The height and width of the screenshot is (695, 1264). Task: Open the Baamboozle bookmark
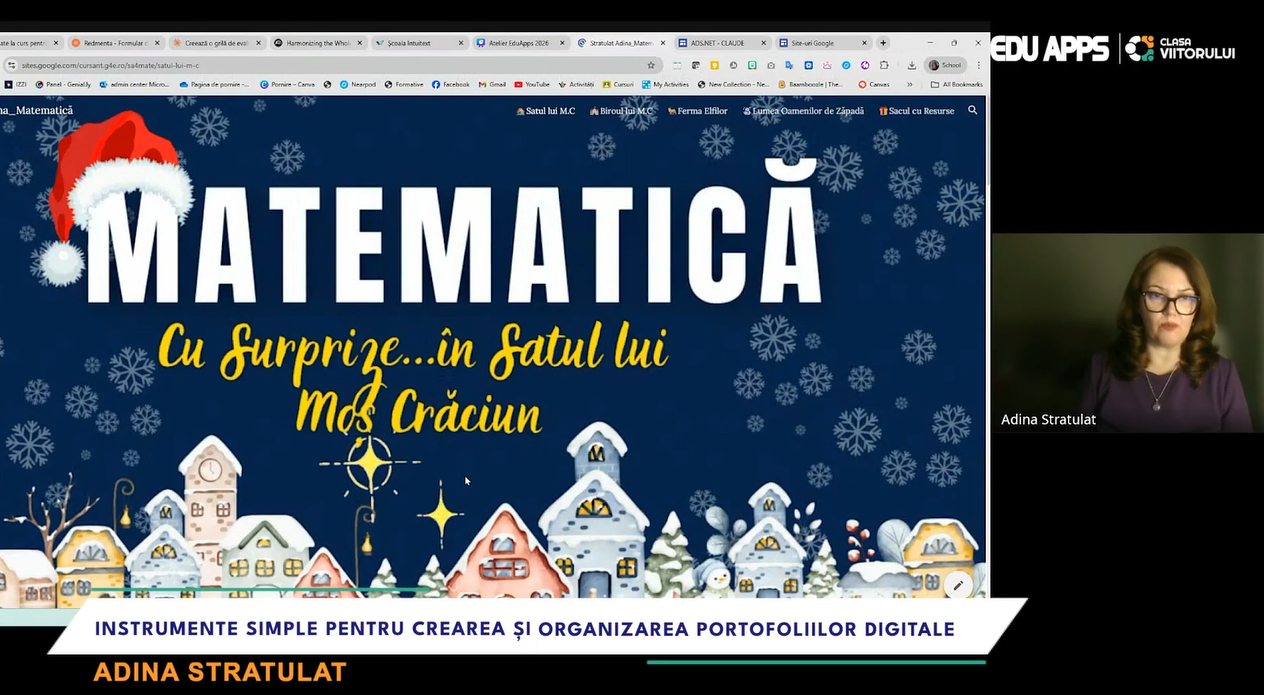[x=811, y=84]
